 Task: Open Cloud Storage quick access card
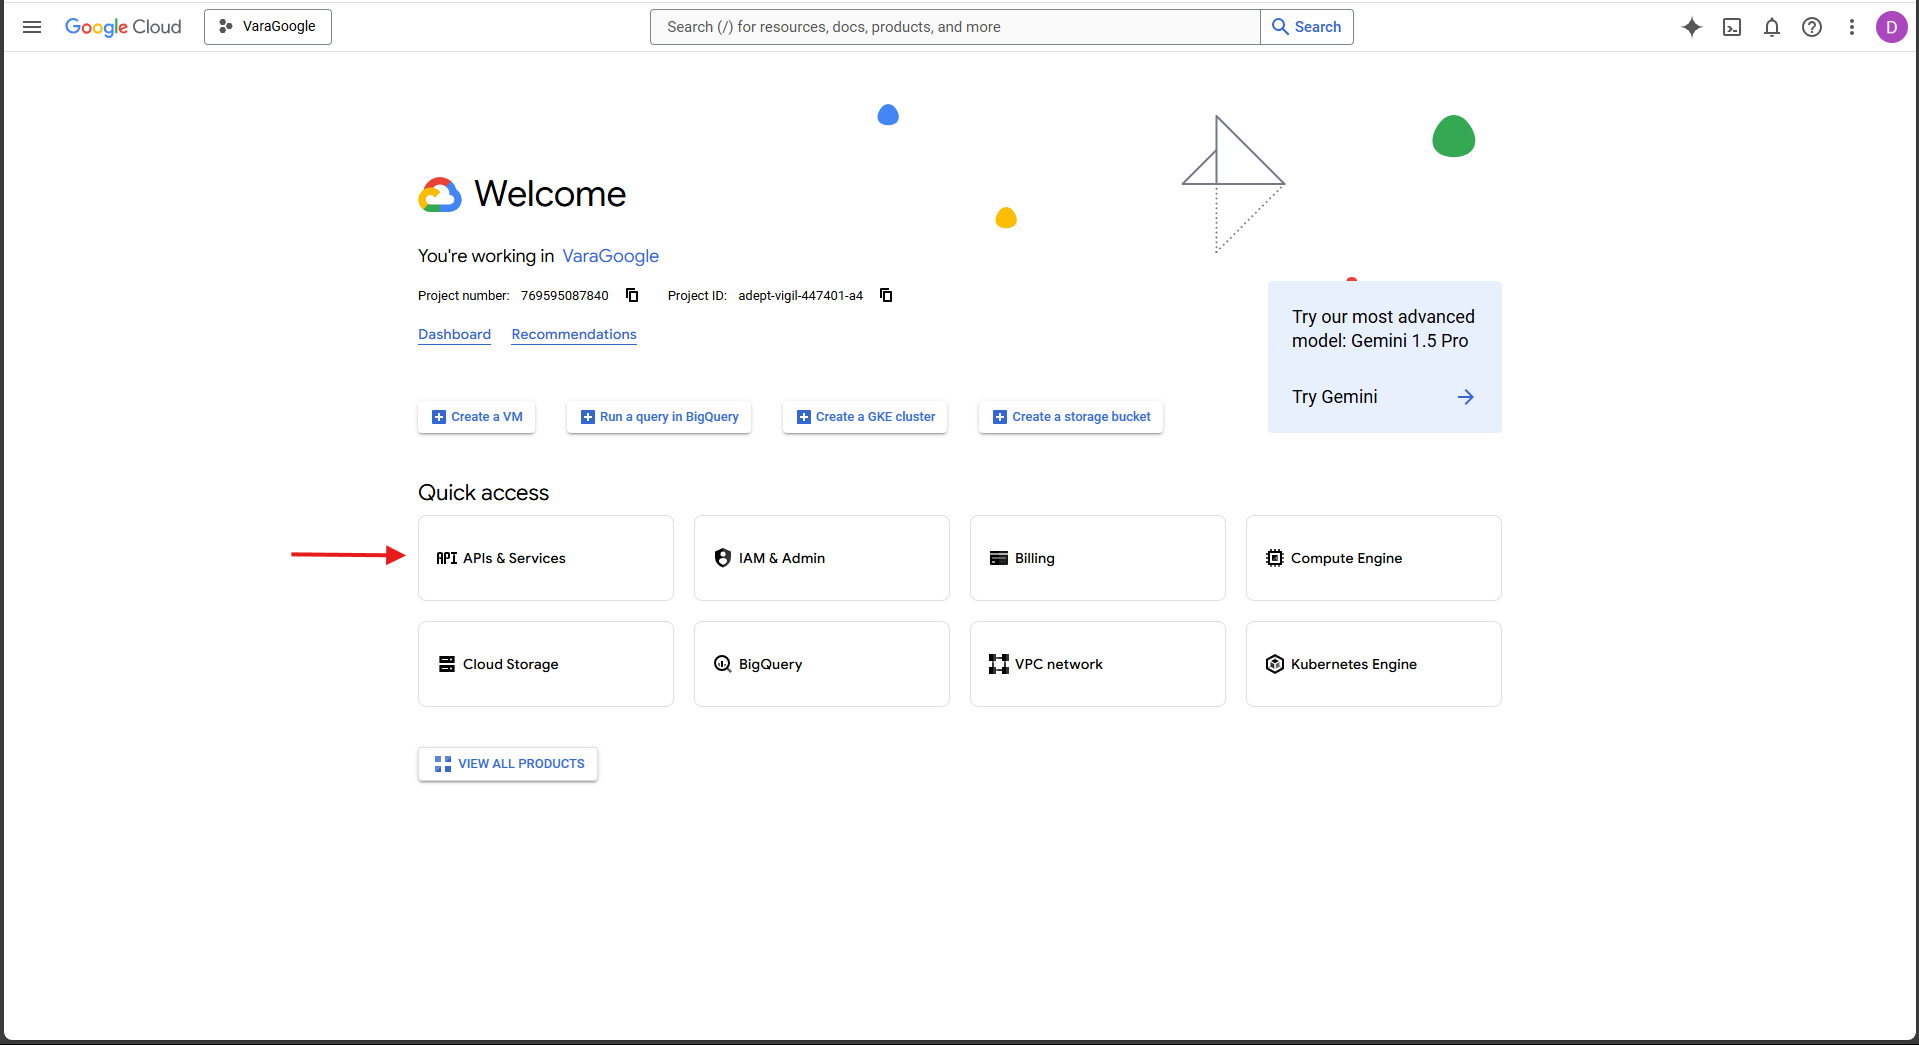(546, 664)
